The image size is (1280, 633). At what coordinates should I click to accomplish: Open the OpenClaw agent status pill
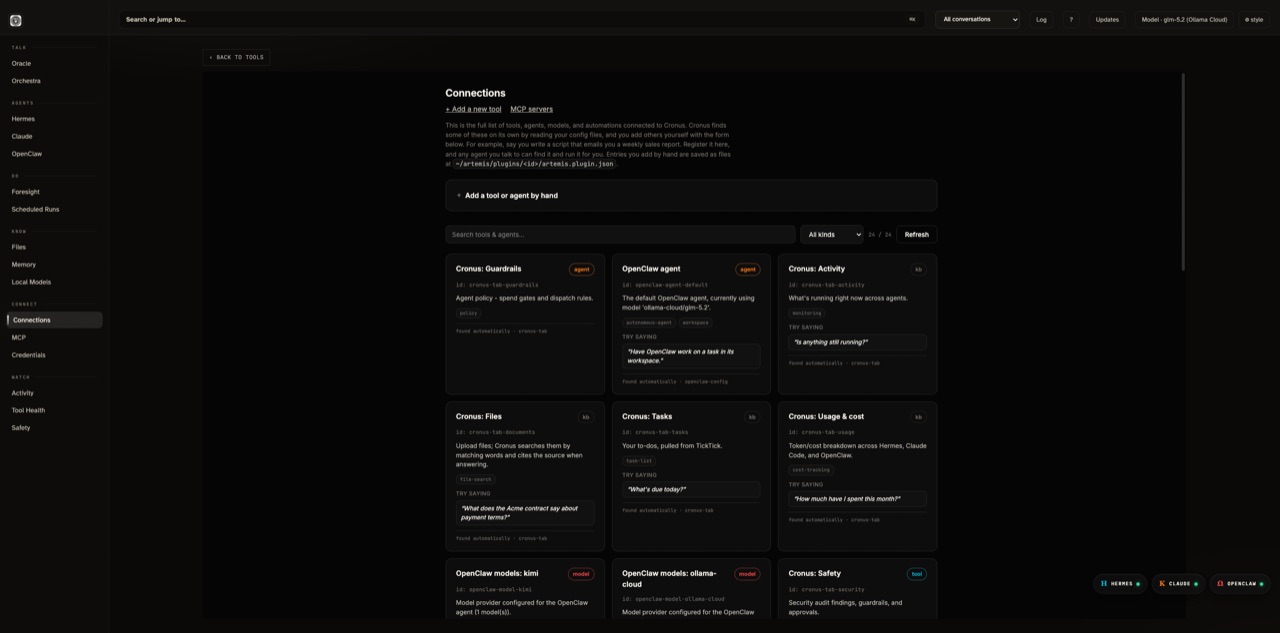[x=1239, y=583]
